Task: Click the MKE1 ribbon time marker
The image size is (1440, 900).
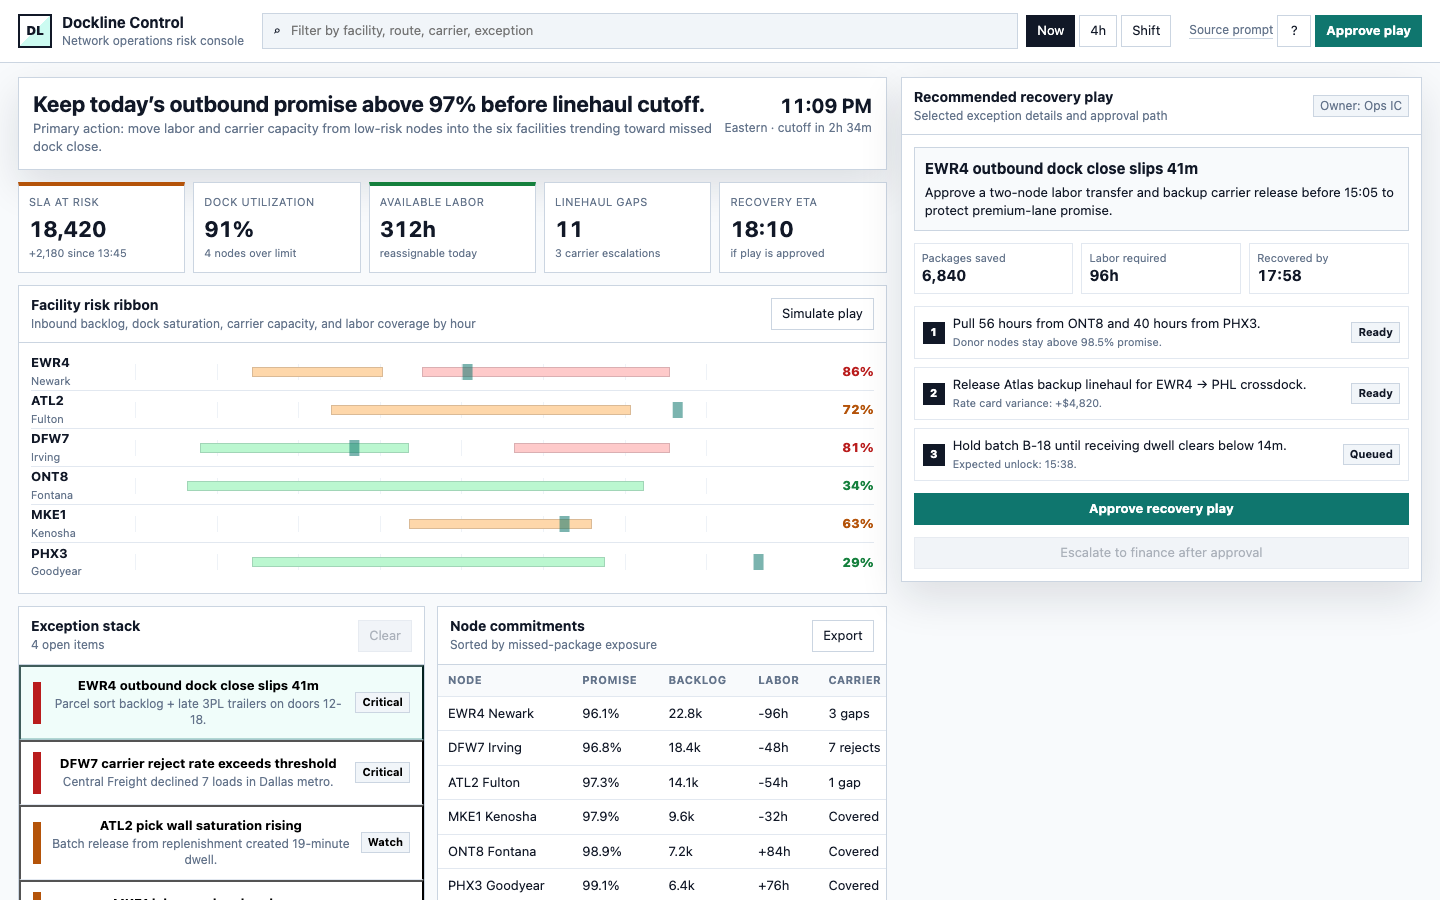Action: (564, 524)
